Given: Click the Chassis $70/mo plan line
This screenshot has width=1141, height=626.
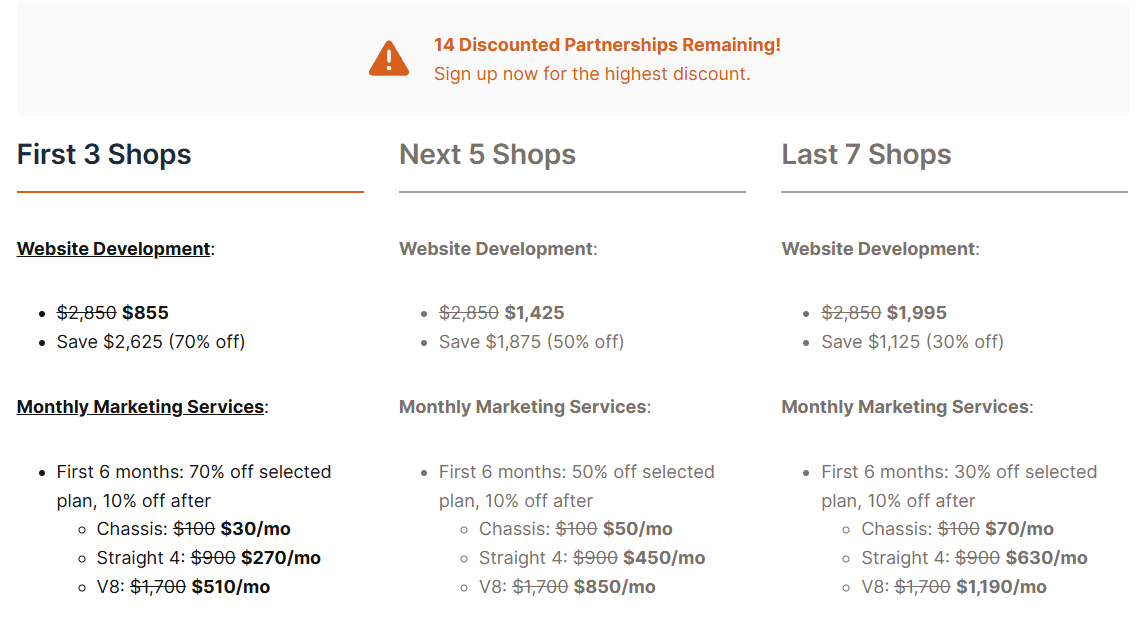Looking at the screenshot, I should point(958,529).
